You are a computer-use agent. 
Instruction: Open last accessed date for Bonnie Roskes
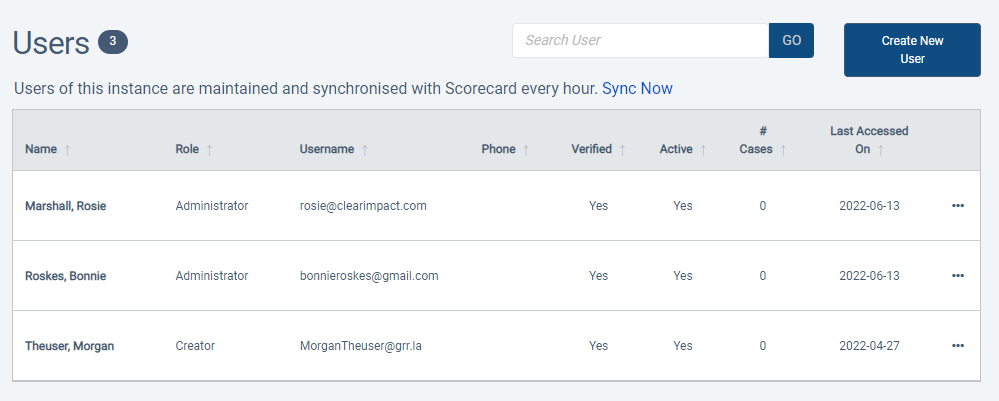click(869, 276)
